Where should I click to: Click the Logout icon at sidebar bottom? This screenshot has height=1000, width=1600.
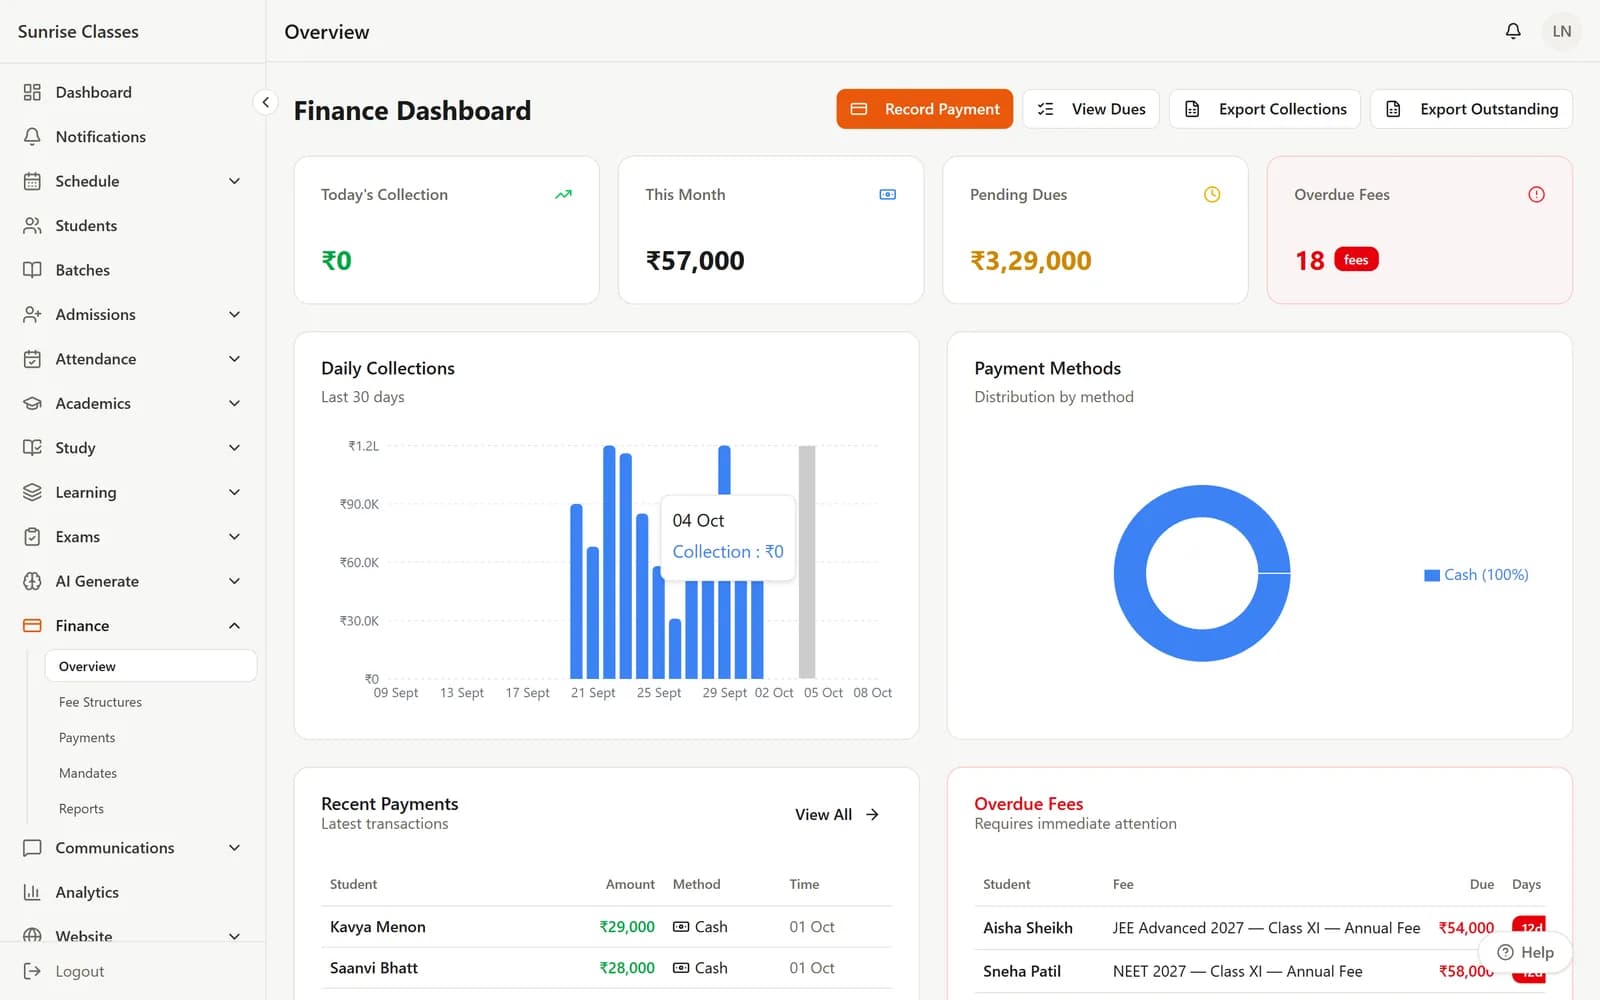coord(32,971)
